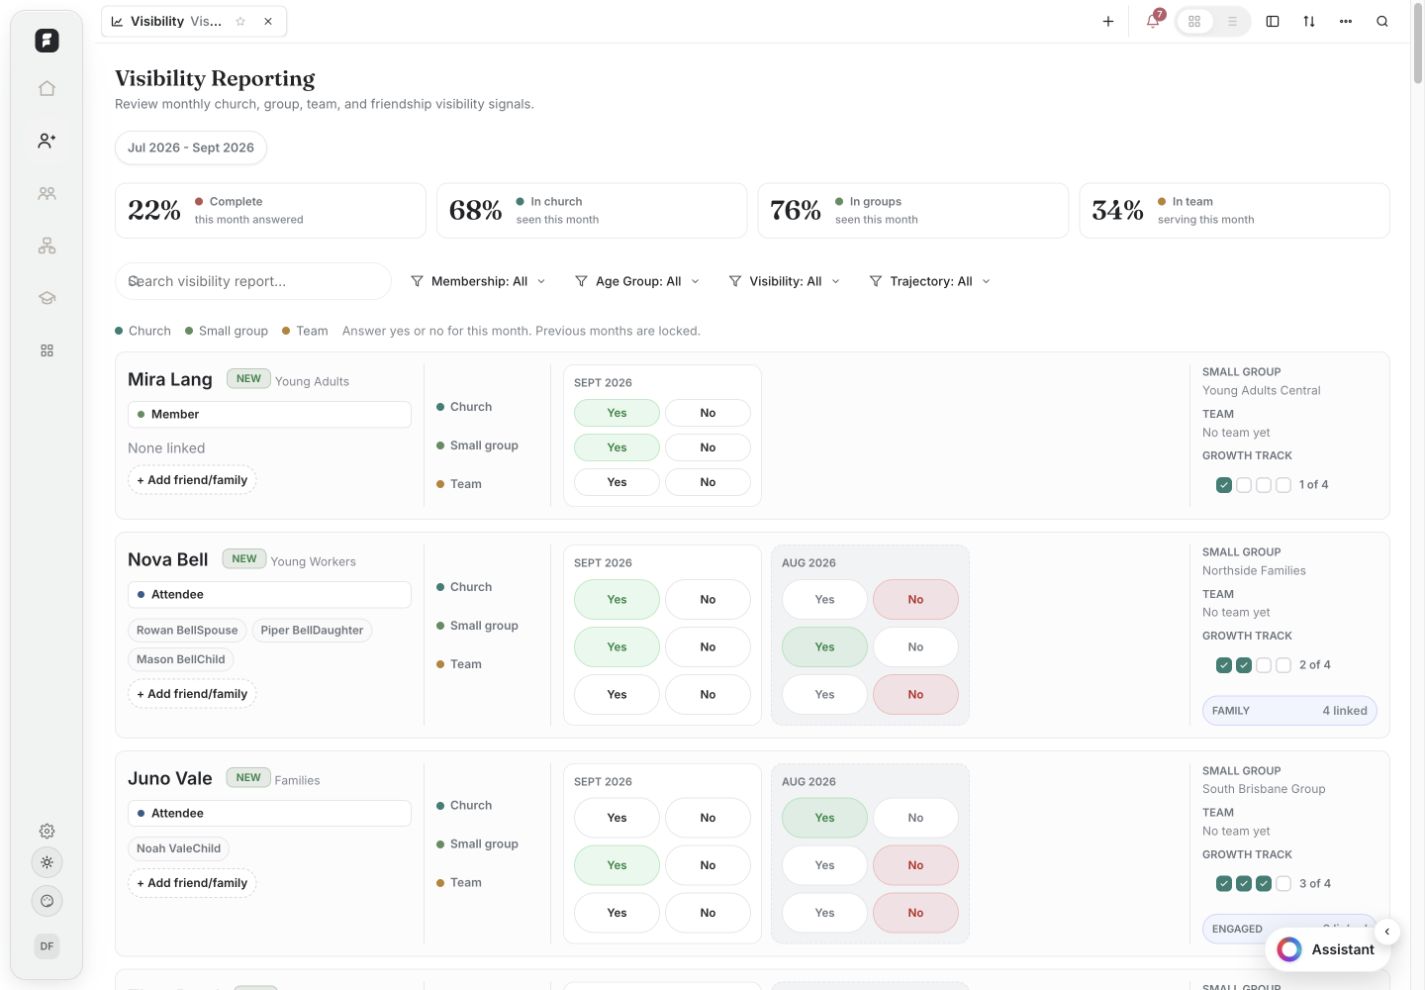Open the people groups sidebar icon
1425x990 pixels.
click(x=46, y=193)
